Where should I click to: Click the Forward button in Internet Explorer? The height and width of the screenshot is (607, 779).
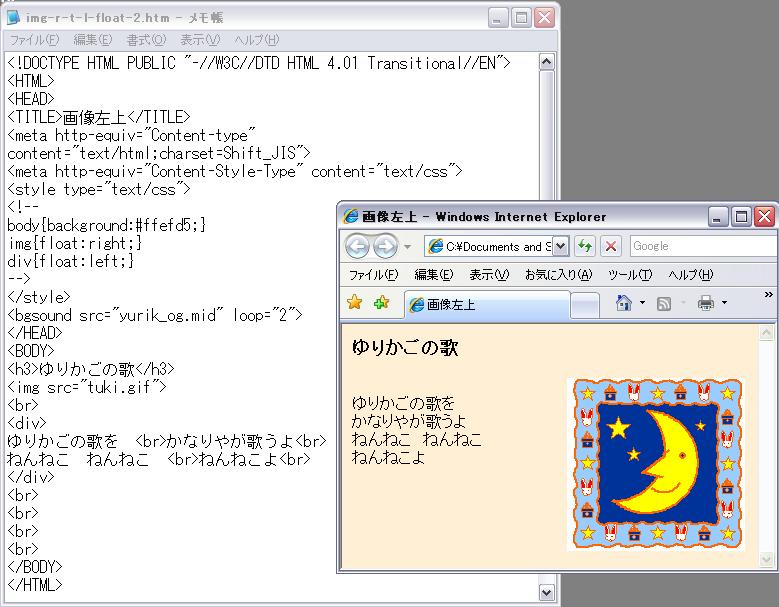(x=386, y=246)
